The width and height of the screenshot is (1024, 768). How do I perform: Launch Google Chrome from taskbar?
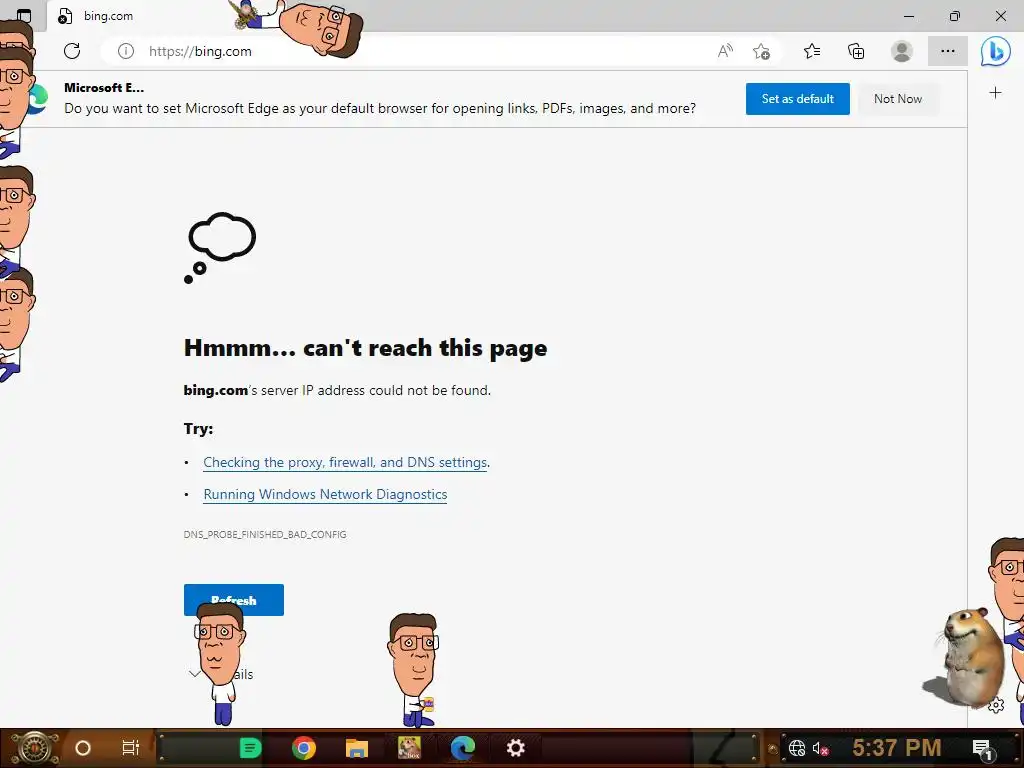(x=304, y=748)
